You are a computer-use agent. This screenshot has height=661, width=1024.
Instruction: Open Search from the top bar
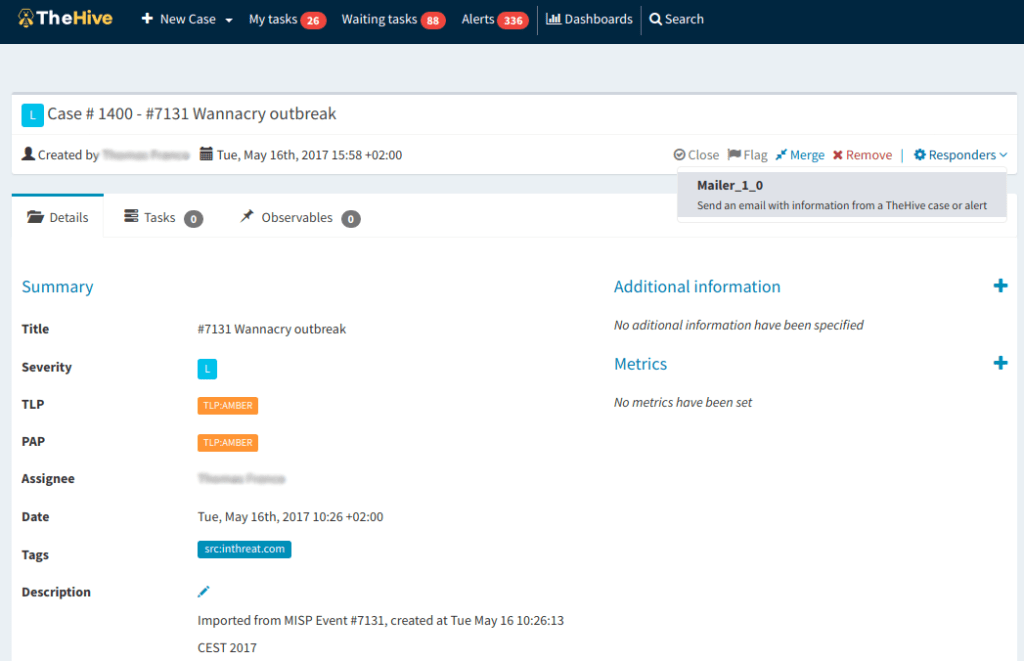(x=676, y=19)
